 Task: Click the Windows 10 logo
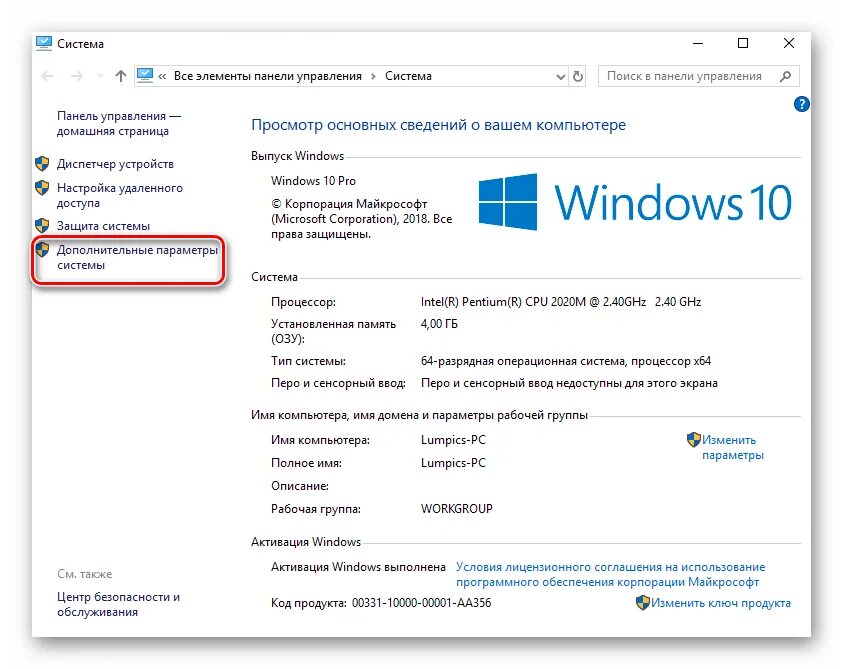click(x=635, y=202)
